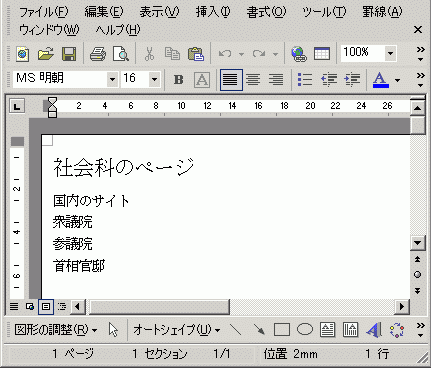Decrease paragraph indent
The width and height of the screenshot is (431, 368).
click(329, 80)
